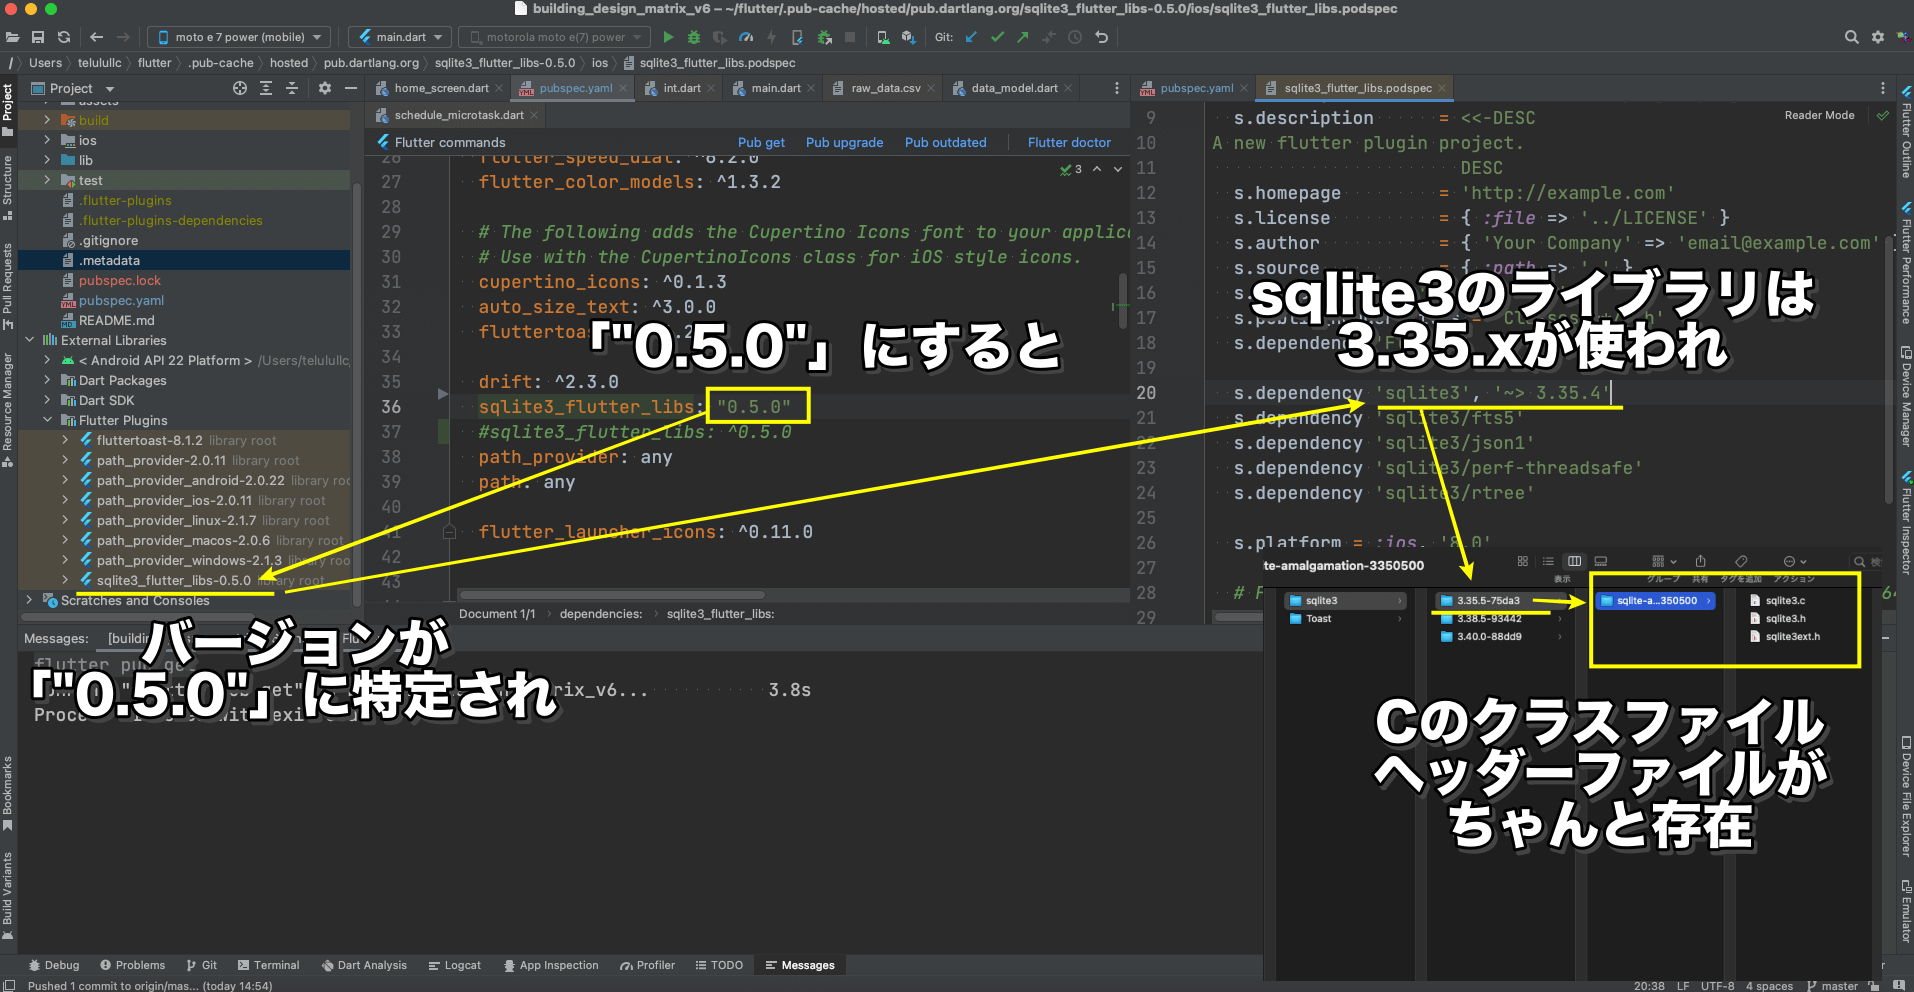This screenshot has width=1914, height=992.
Task: Toggle the Structure tool window
Action: point(8,185)
